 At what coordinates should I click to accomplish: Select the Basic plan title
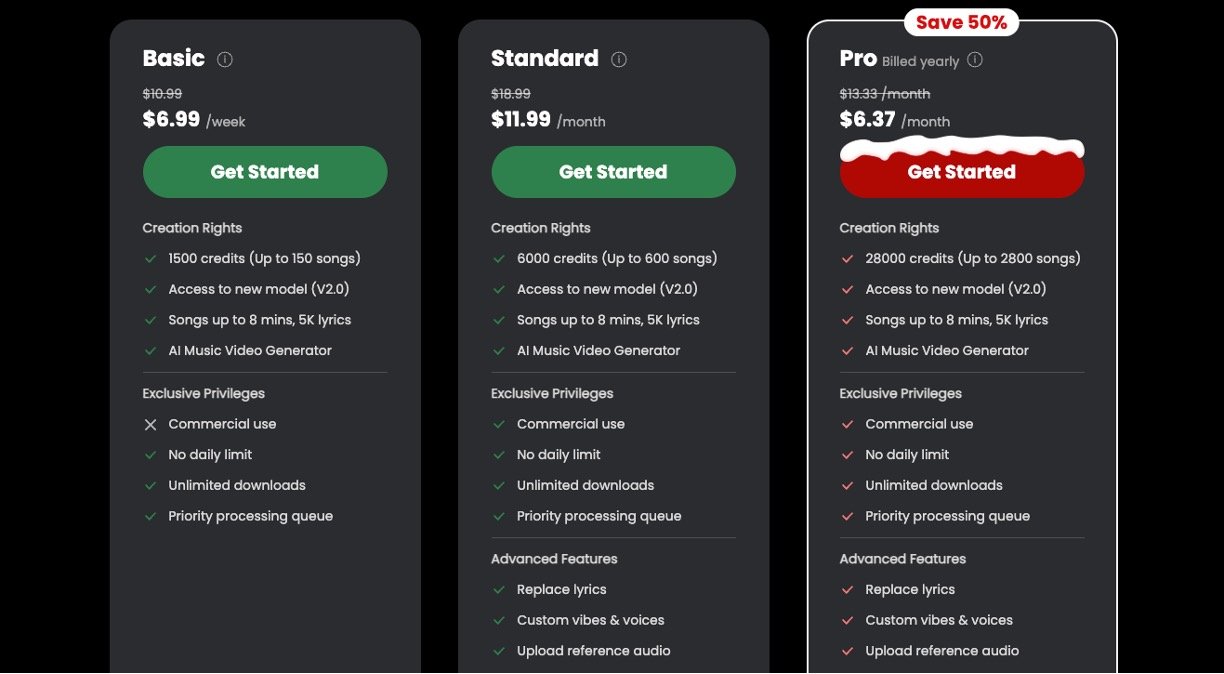[174, 58]
